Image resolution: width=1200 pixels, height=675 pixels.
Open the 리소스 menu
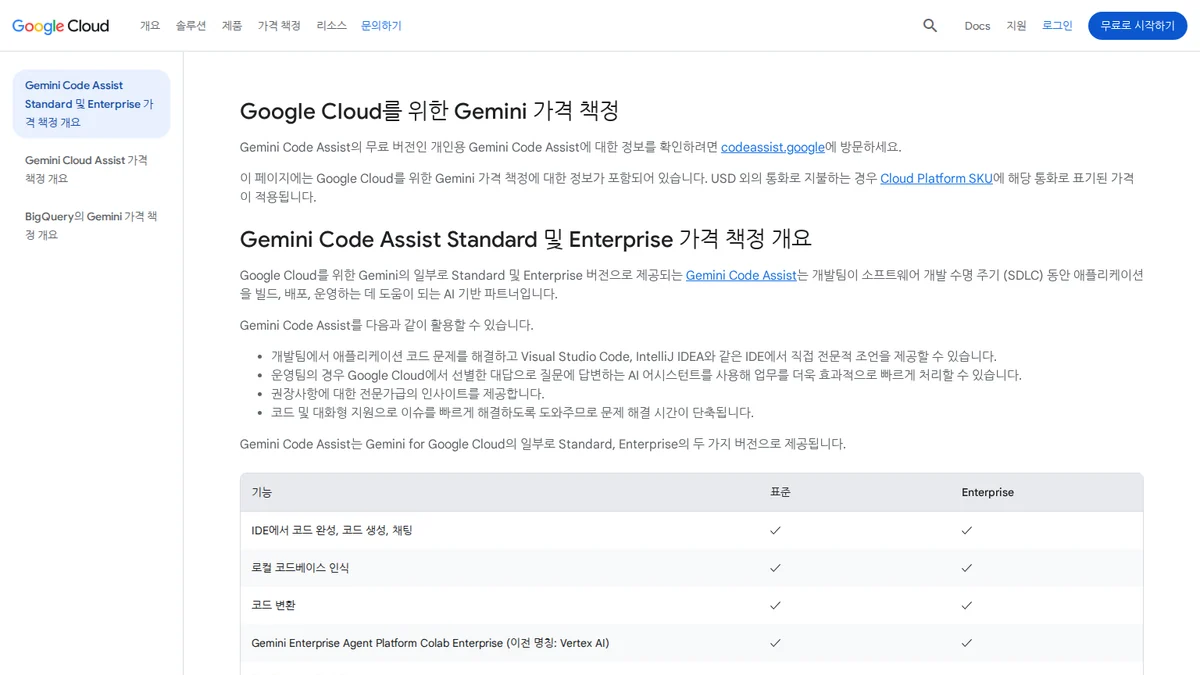pyautogui.click(x=331, y=26)
